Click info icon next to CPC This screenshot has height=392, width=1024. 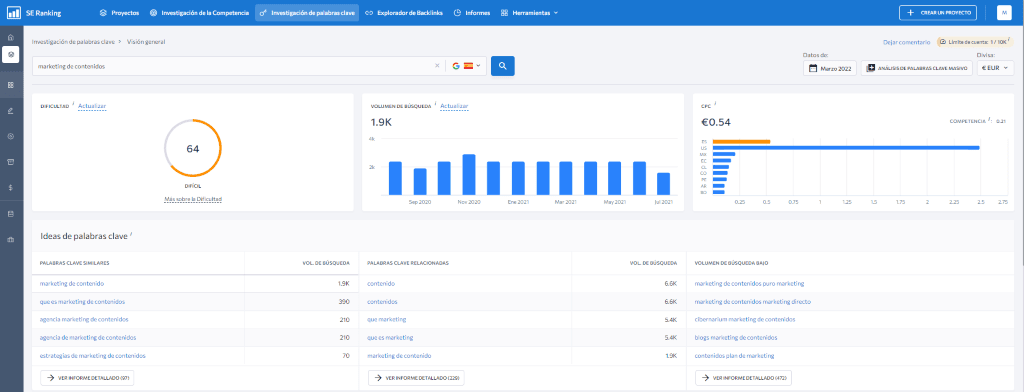point(715,104)
